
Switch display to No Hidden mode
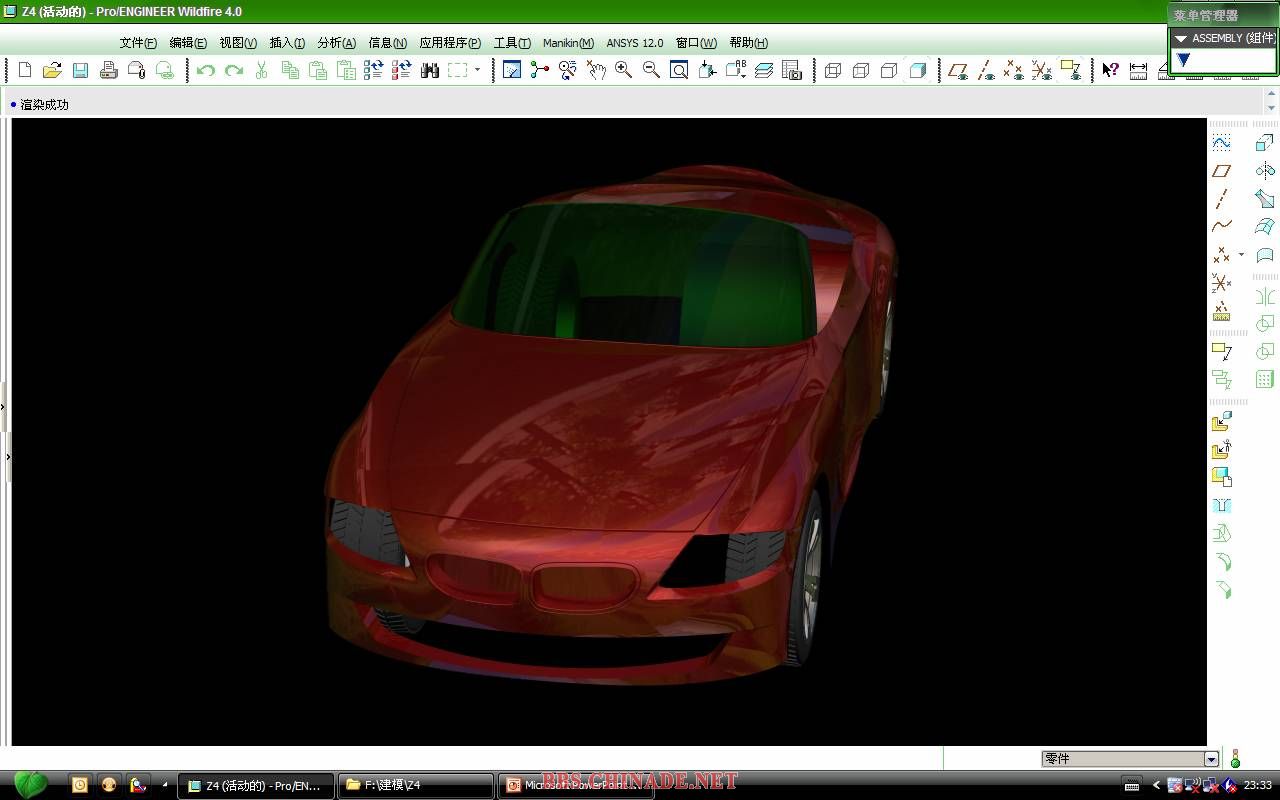889,70
